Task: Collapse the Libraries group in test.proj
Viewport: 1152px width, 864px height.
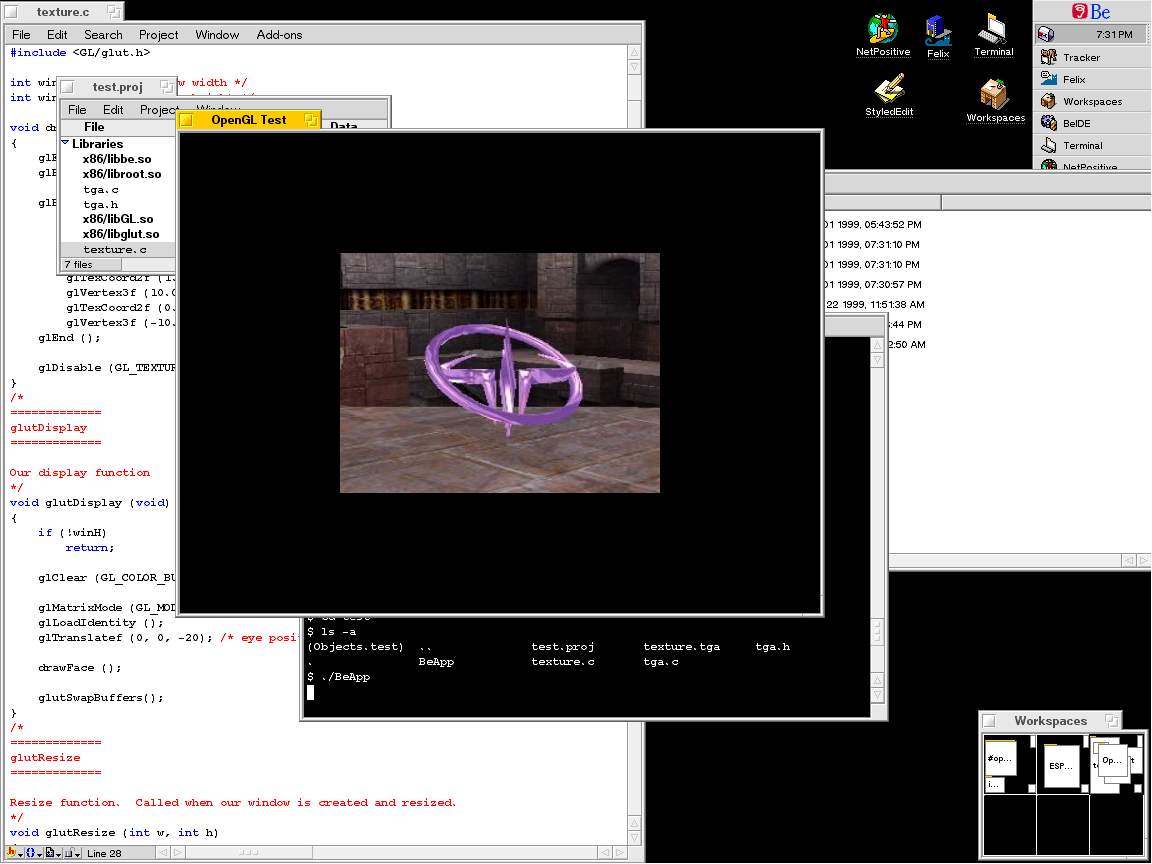Action: tap(66, 144)
